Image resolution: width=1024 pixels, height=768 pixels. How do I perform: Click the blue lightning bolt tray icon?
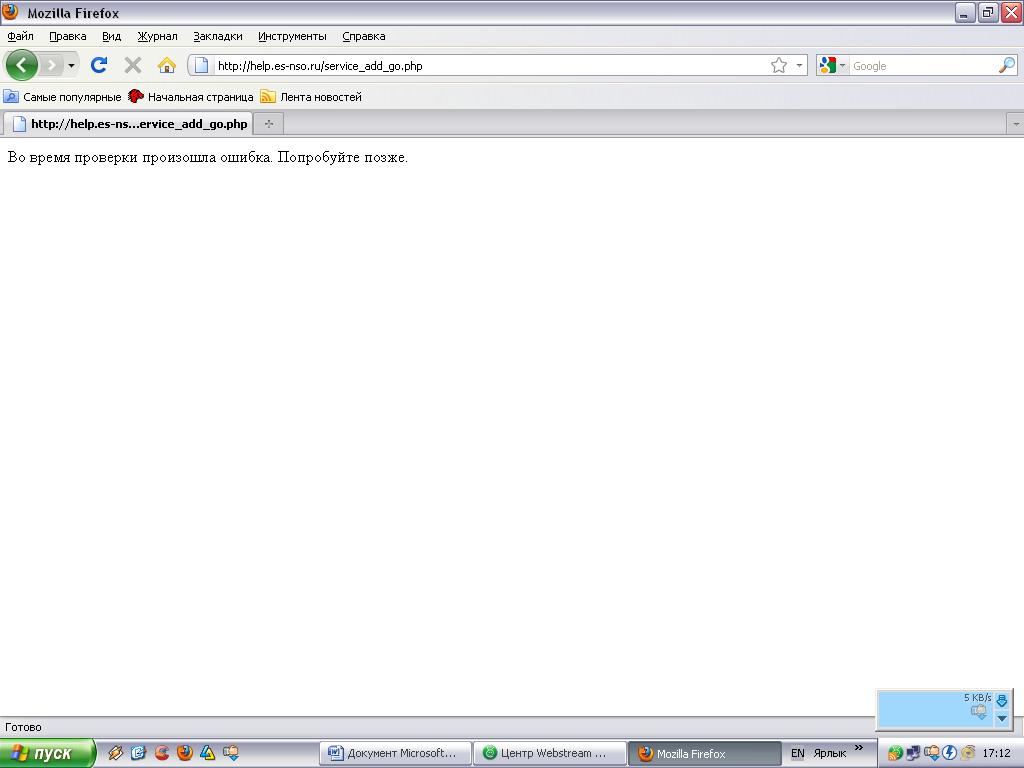(x=949, y=753)
